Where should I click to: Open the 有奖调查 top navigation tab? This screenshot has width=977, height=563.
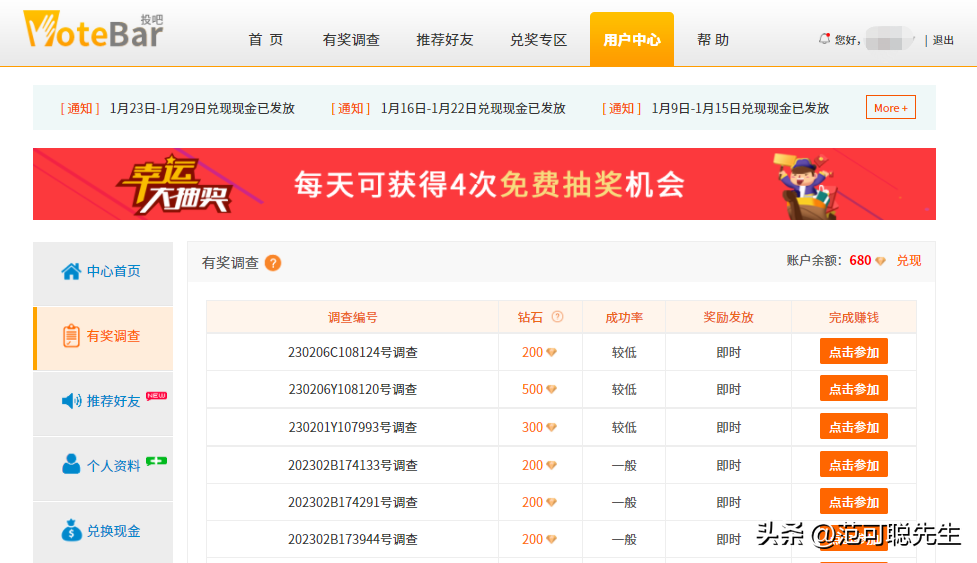point(351,40)
